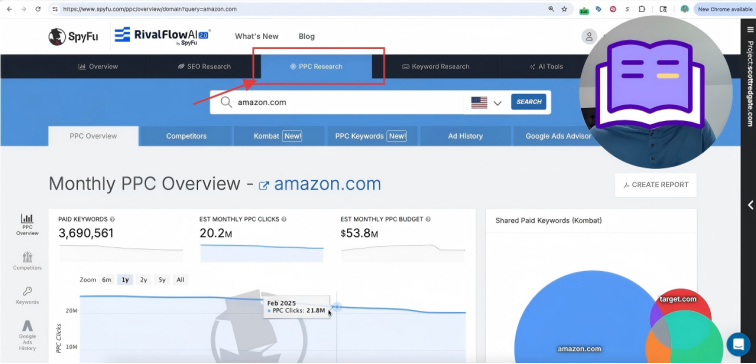Open the Extensions puzzle-piece icon
This screenshot has width=756, height=364.
click(642, 9)
